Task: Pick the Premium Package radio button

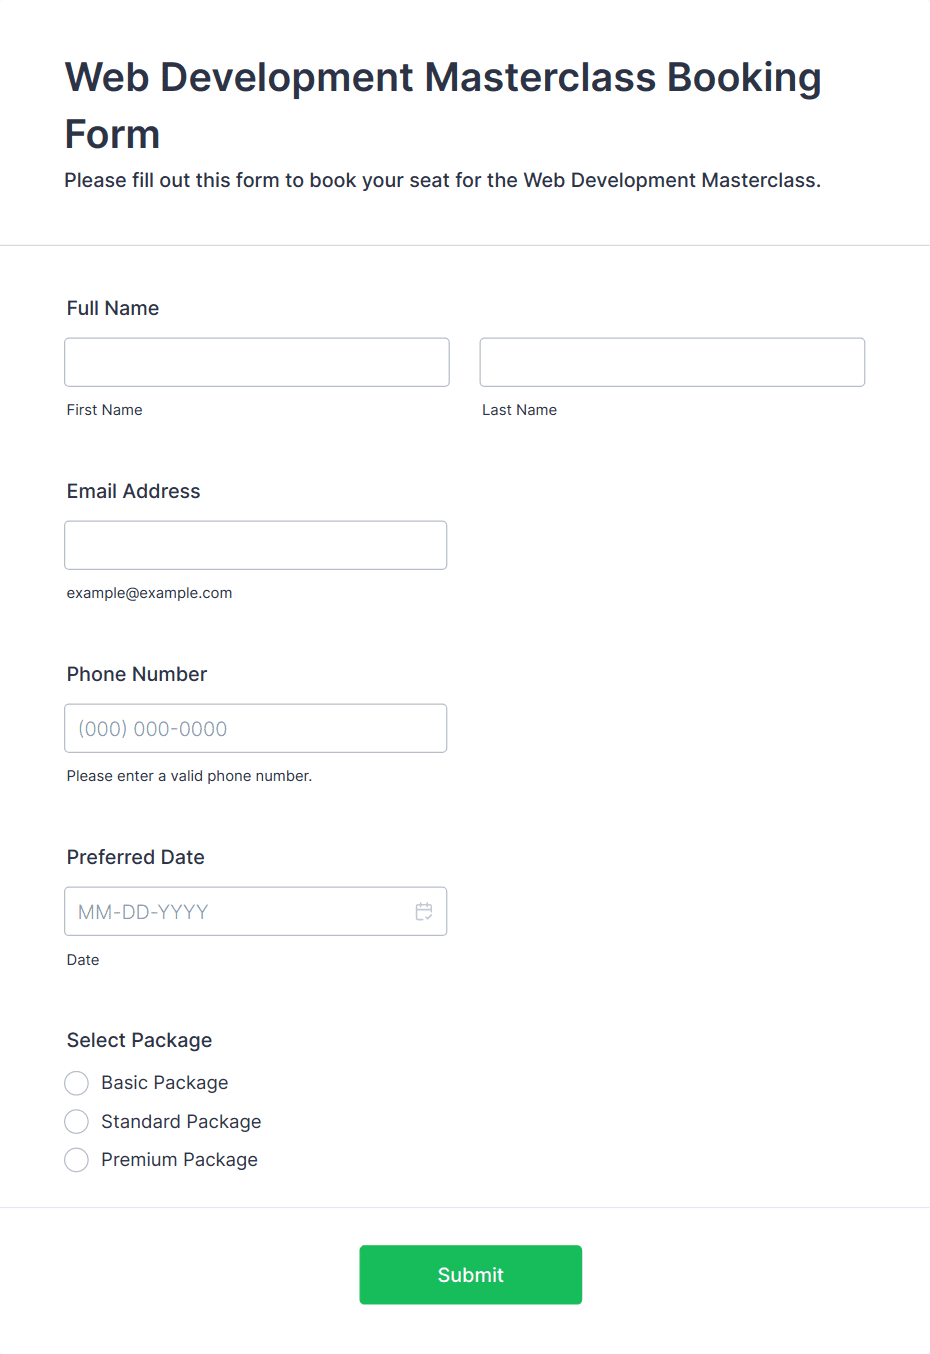Action: (x=76, y=1160)
